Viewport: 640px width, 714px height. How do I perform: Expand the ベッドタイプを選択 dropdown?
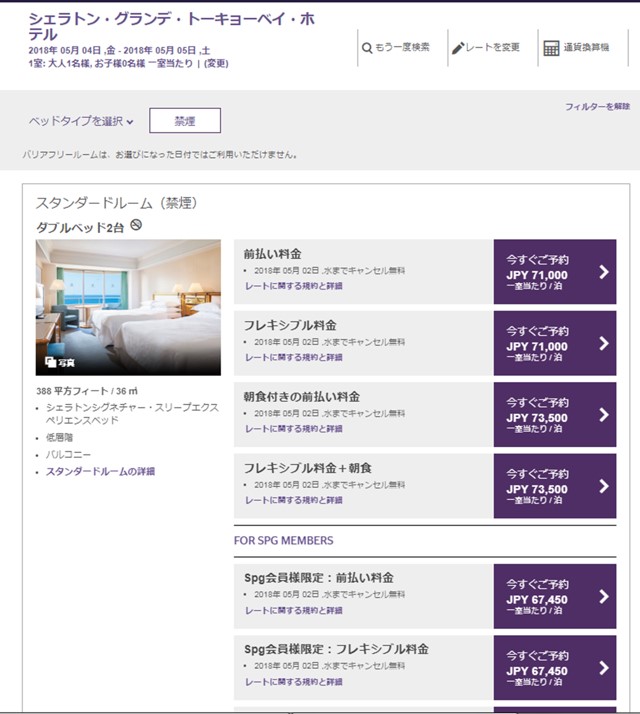tap(81, 121)
